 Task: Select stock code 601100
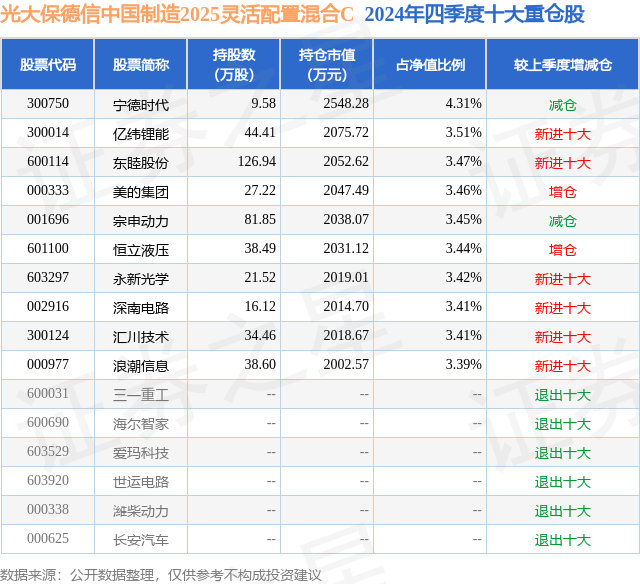[48, 249]
